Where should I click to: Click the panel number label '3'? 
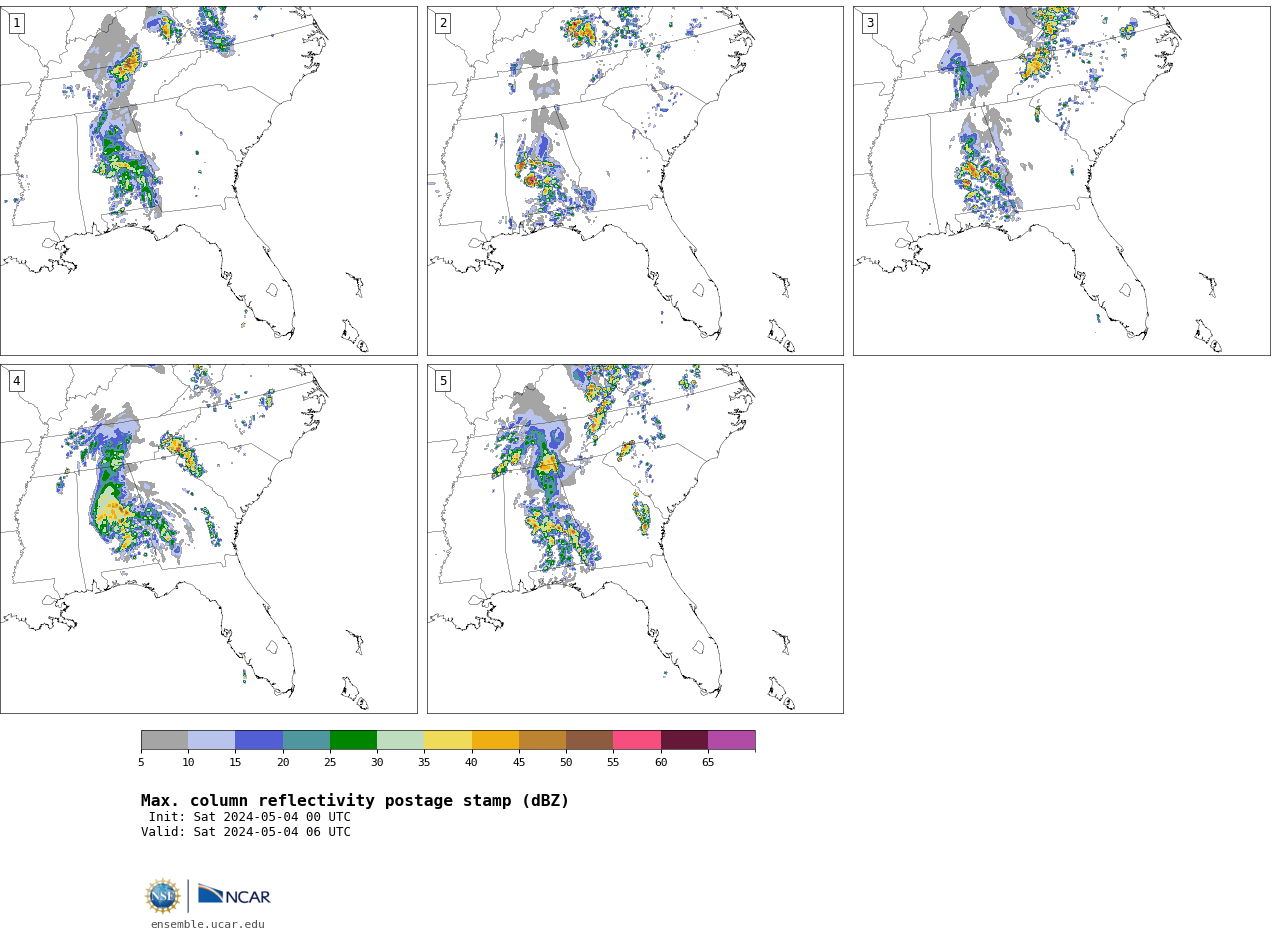click(x=870, y=23)
